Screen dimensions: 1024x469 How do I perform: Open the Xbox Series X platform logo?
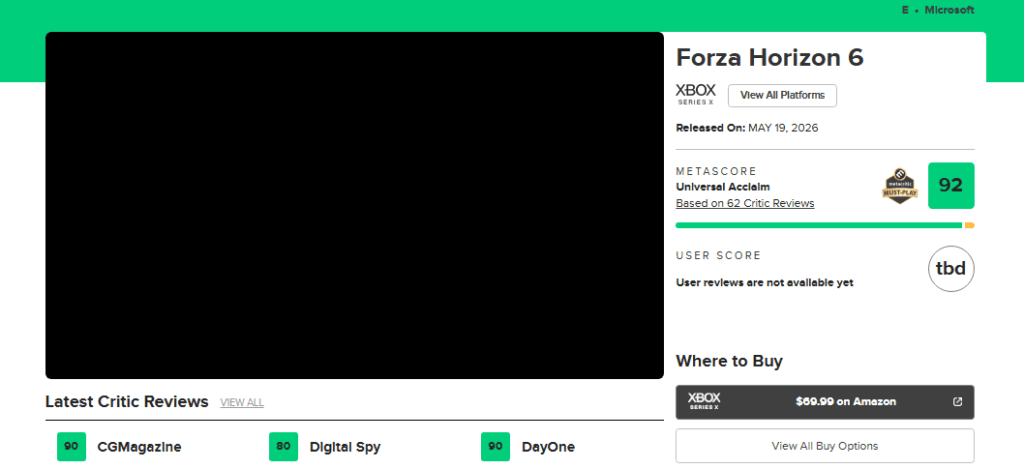coord(696,94)
